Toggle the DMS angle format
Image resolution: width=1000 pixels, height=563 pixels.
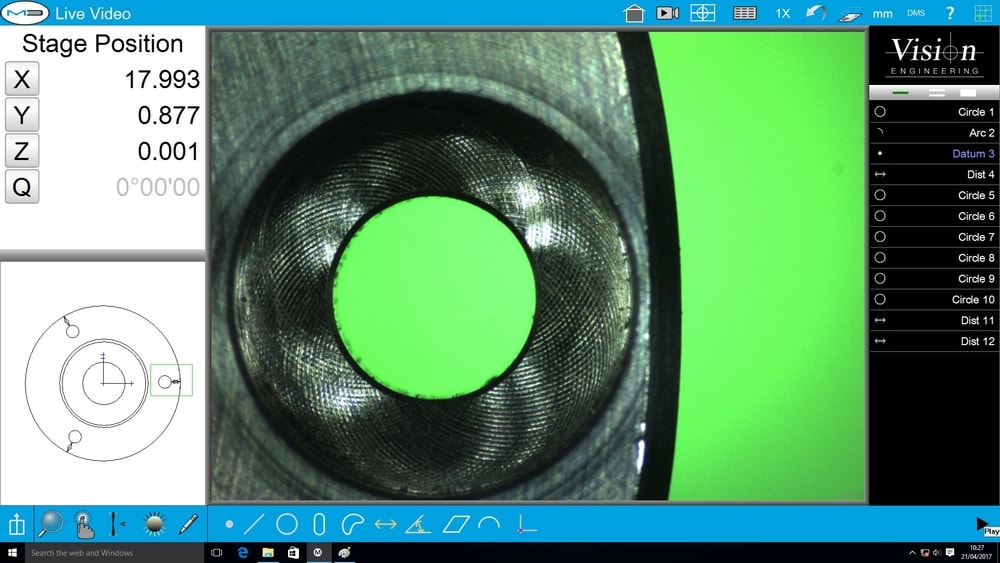[915, 14]
